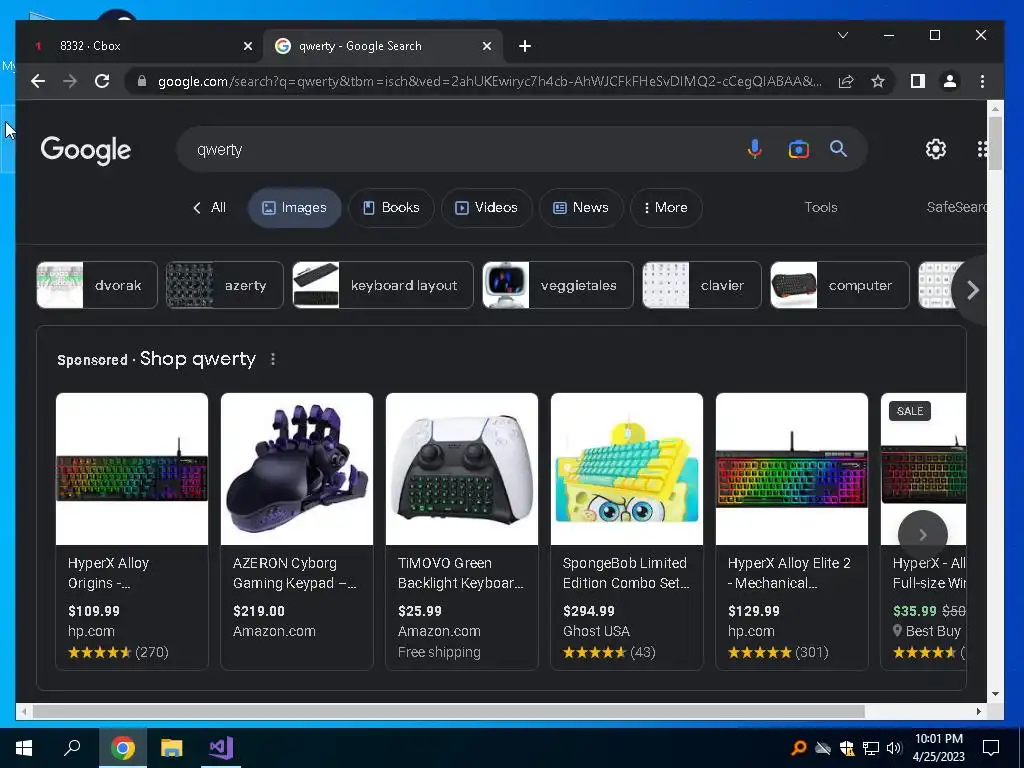Close the 8332 Cbox tab
Image resolution: width=1024 pixels, height=768 pixels.
point(248,46)
